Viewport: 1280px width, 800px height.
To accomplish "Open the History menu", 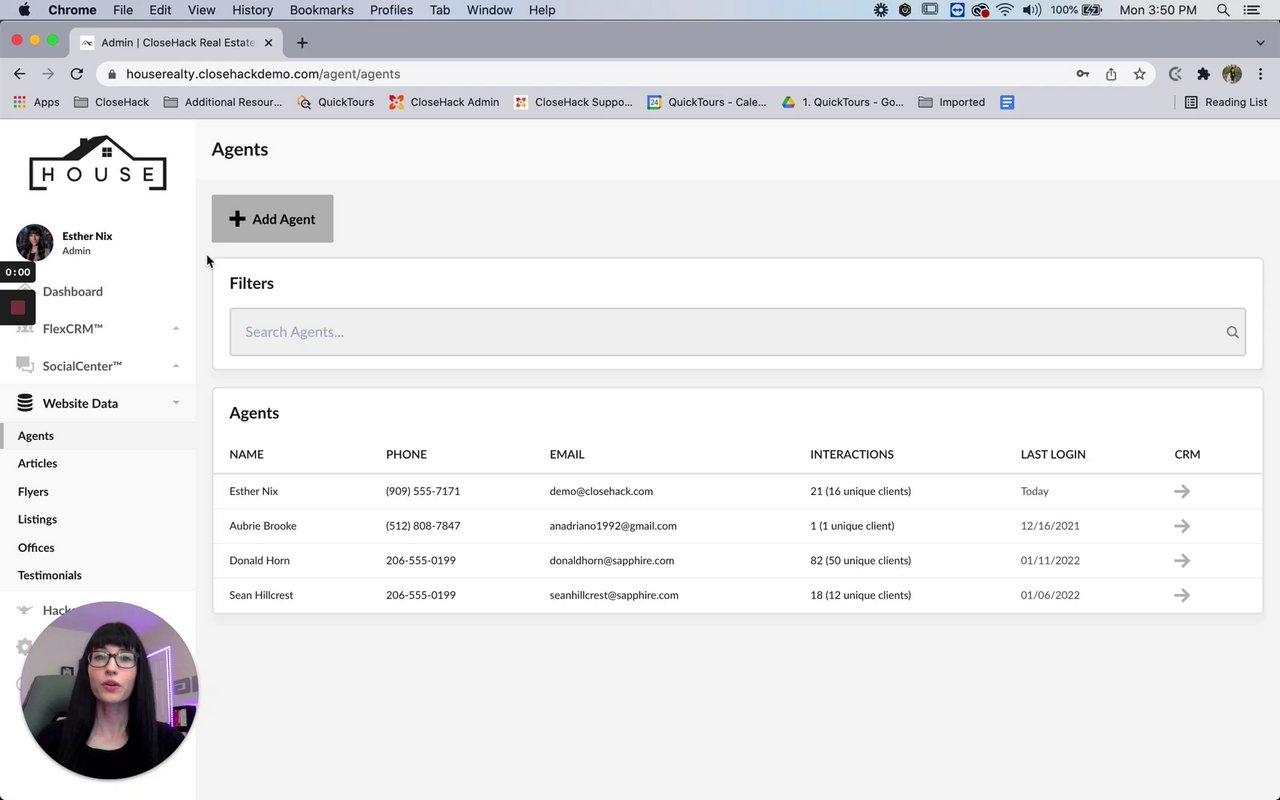I will 252,10.
